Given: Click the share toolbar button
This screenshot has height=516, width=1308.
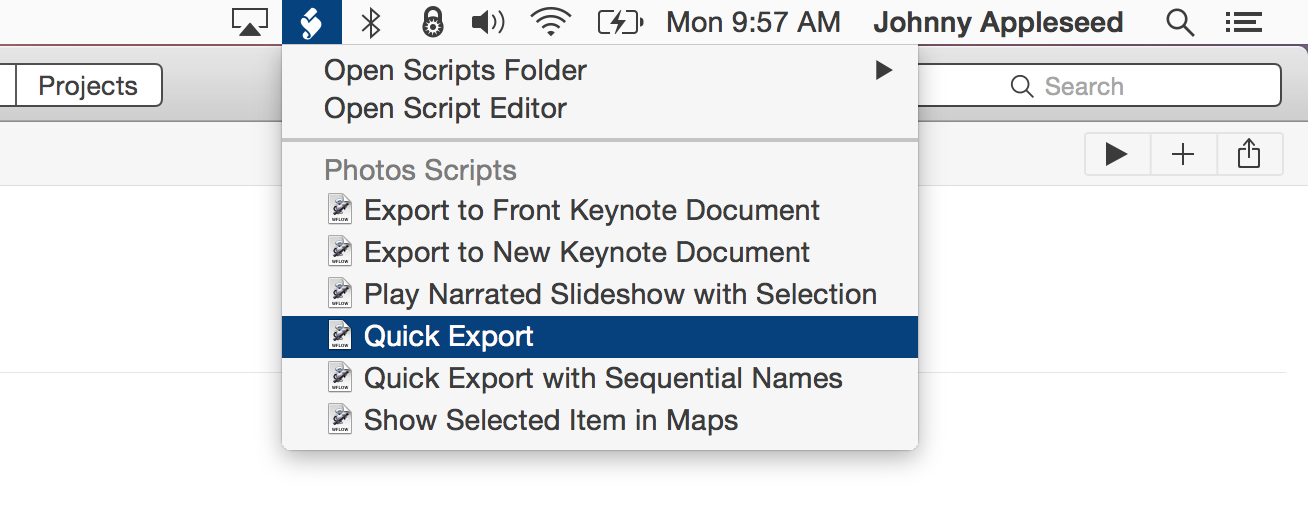Looking at the screenshot, I should tap(1249, 154).
